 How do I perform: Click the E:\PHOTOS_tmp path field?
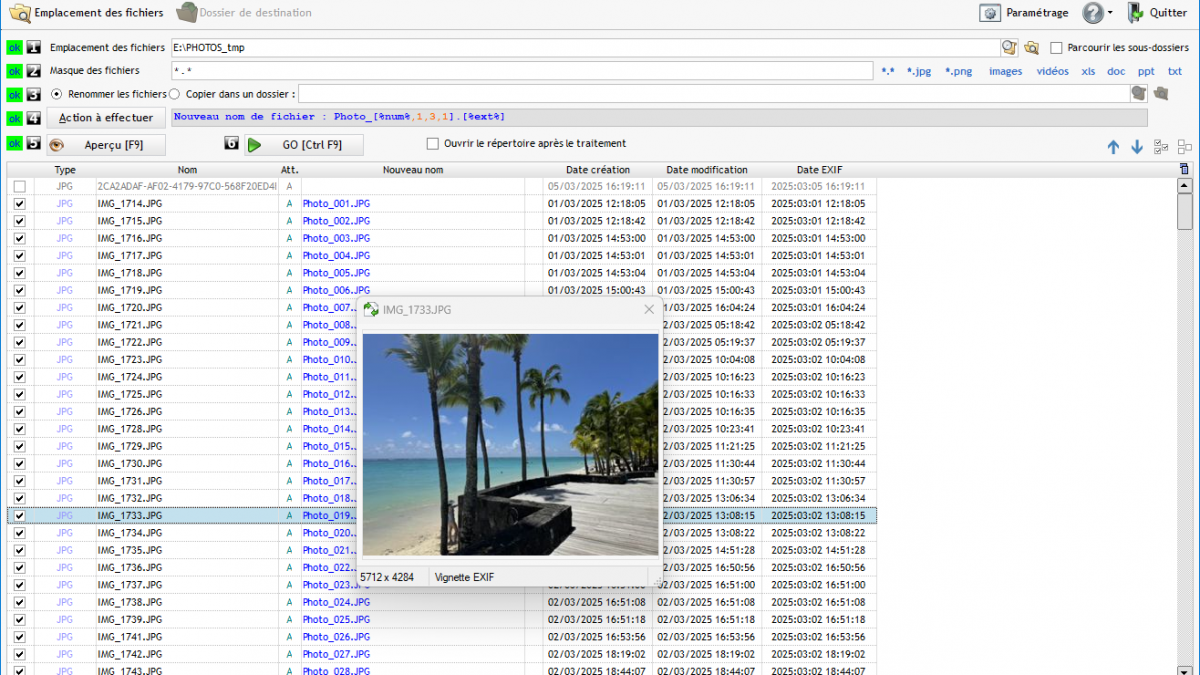pyautogui.click(x=585, y=48)
